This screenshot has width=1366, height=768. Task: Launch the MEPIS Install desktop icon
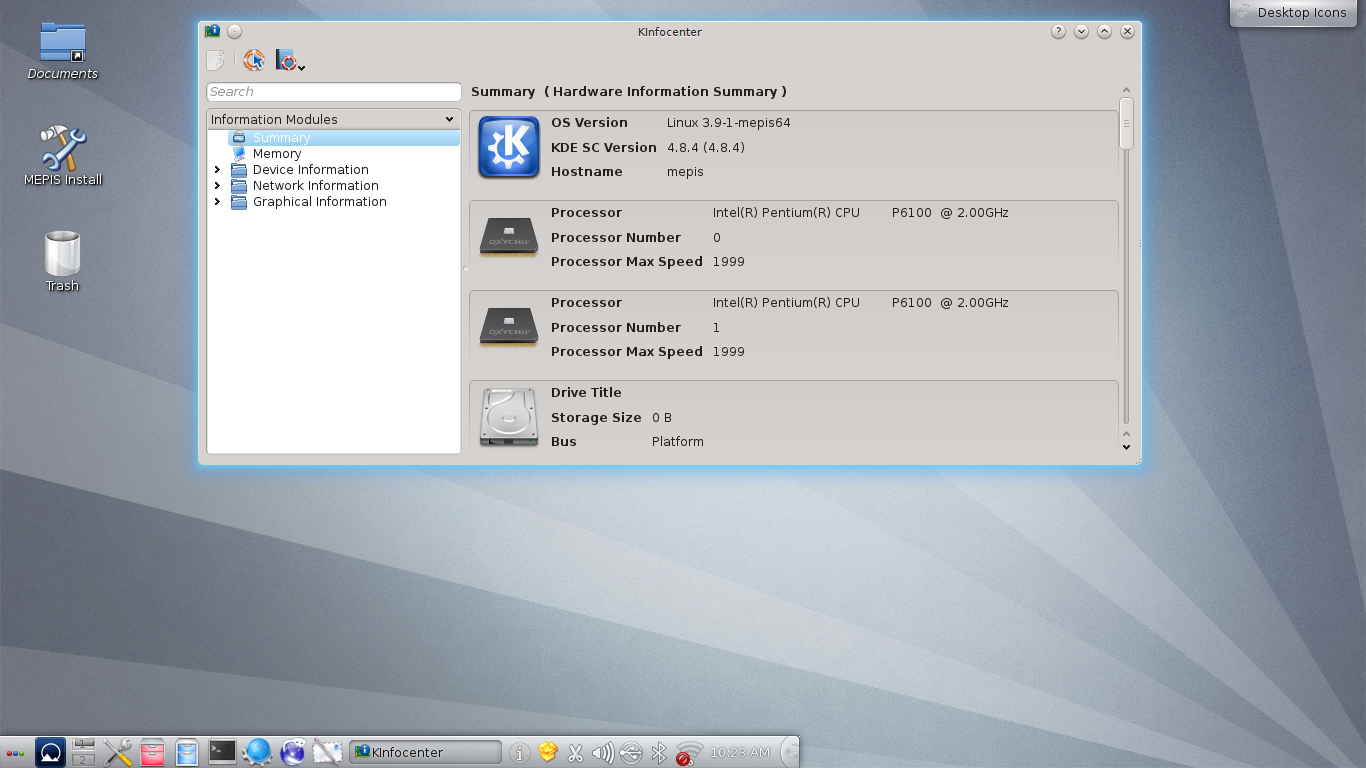pos(63,156)
